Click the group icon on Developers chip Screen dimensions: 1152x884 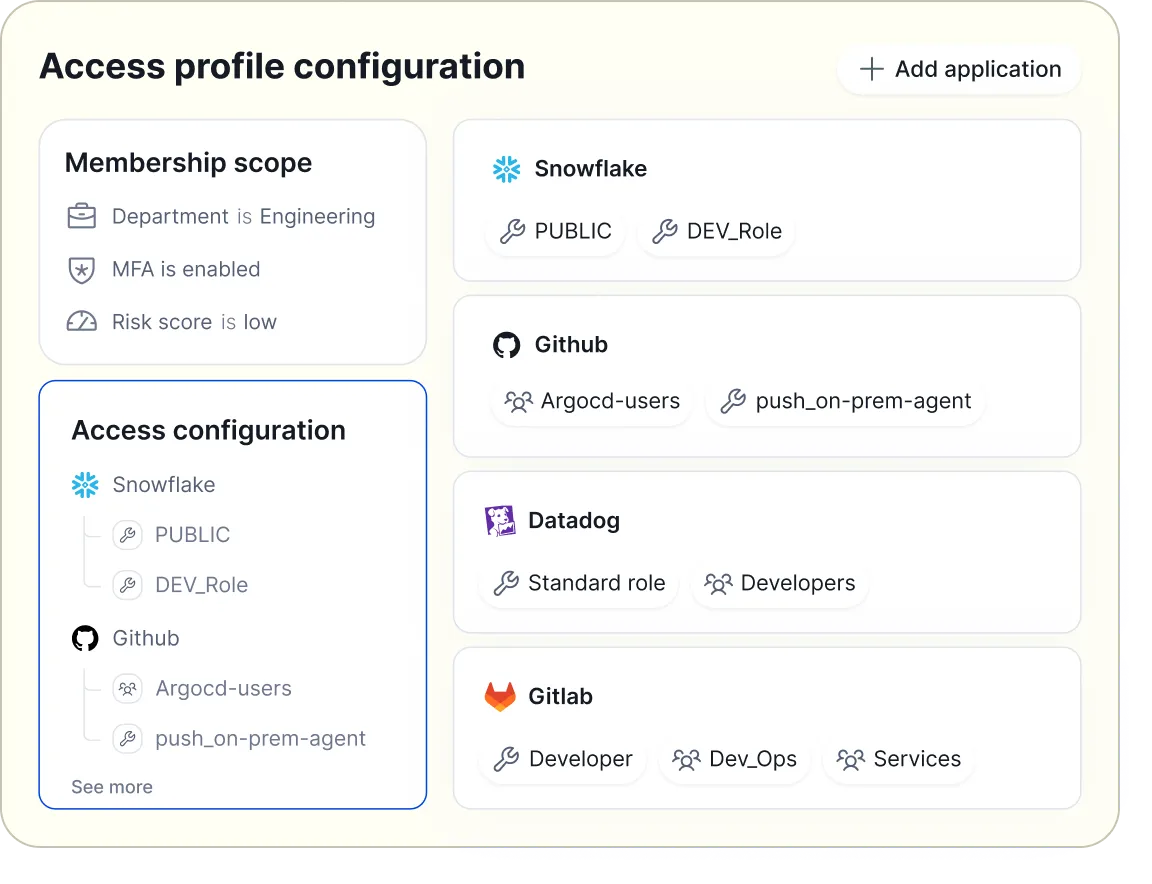(x=718, y=583)
